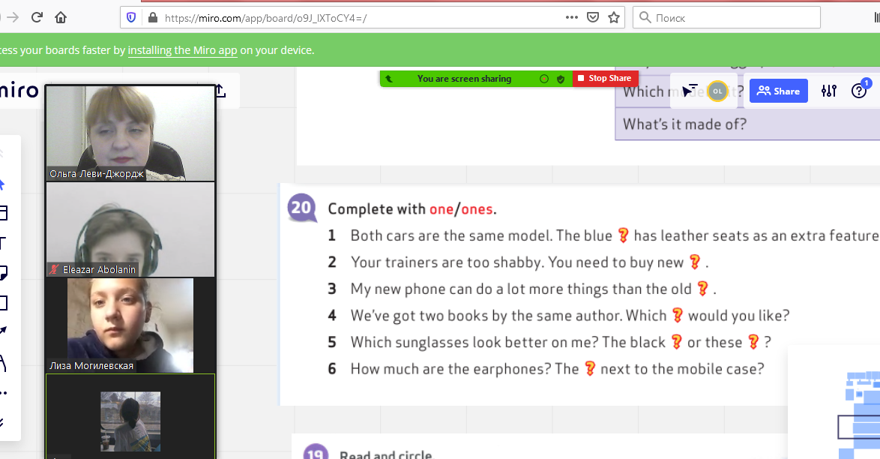Screen dimensions: 880x459
Task: Click the blue Share button
Action: (x=778, y=91)
